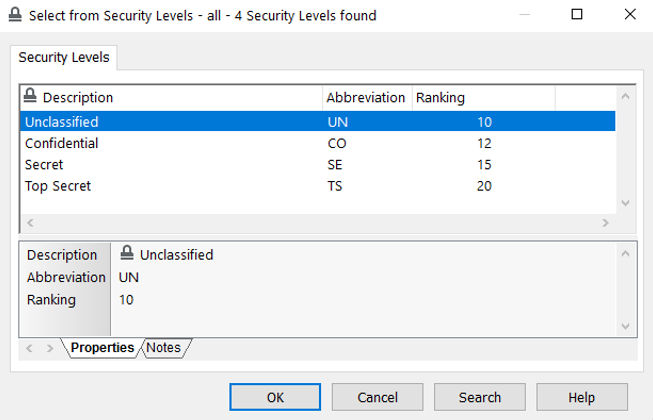Click the lock icon in the Description column header
Viewport: 653px width, 420px height.
pyautogui.click(x=30, y=97)
